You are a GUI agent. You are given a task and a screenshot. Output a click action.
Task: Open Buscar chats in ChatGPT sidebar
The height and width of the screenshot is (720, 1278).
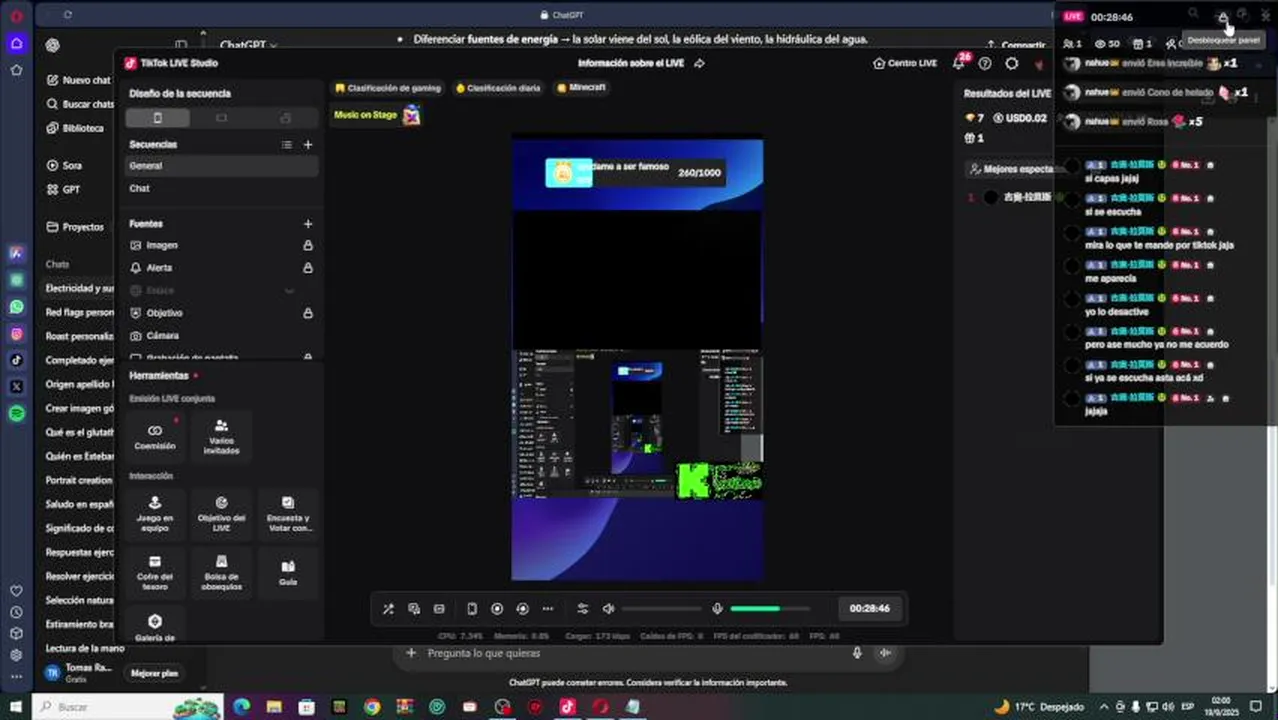point(80,104)
